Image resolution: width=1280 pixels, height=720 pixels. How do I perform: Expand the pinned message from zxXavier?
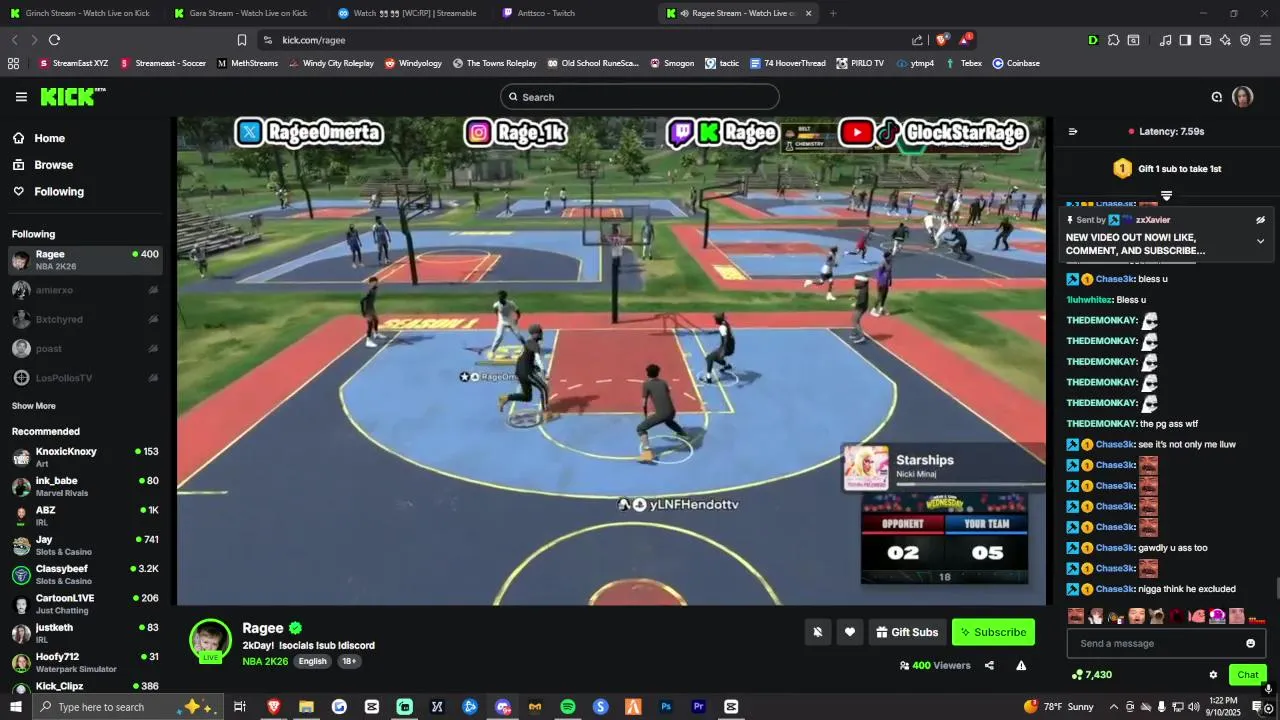click(1260, 241)
